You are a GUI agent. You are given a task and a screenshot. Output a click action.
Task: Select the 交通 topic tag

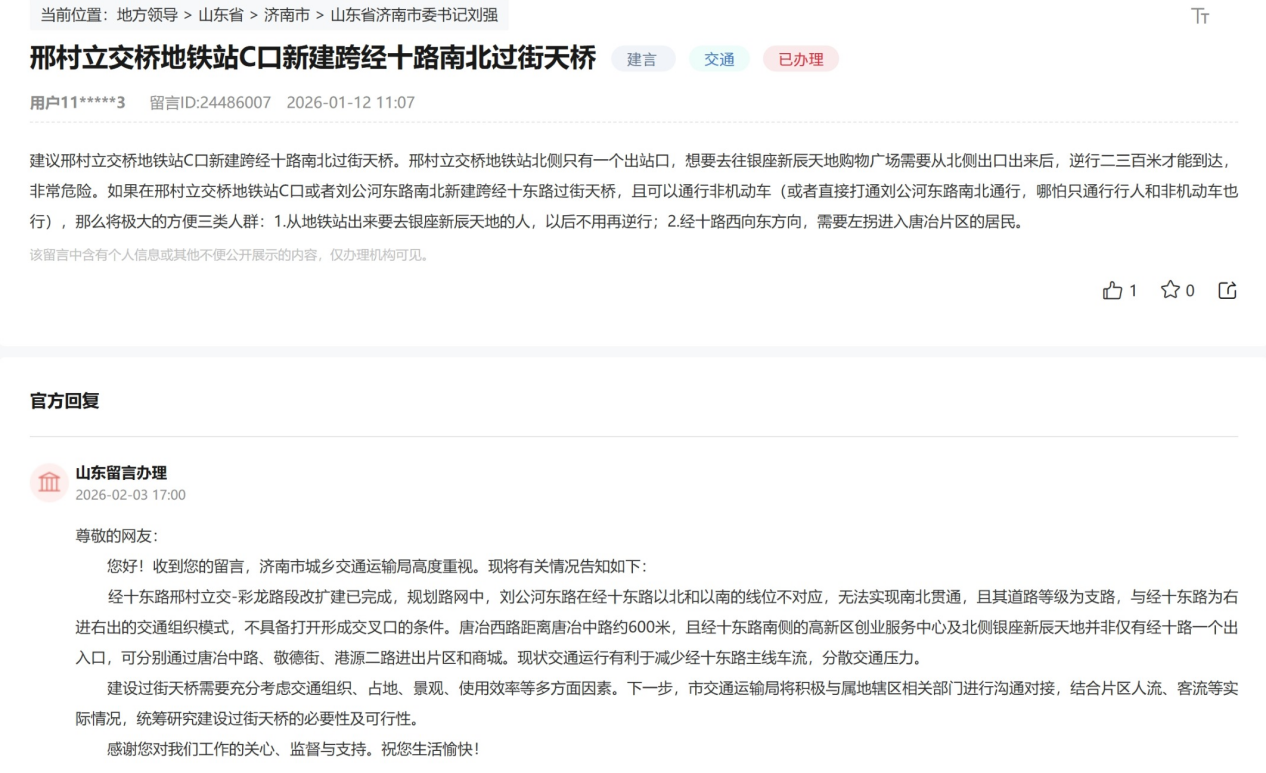click(x=720, y=59)
